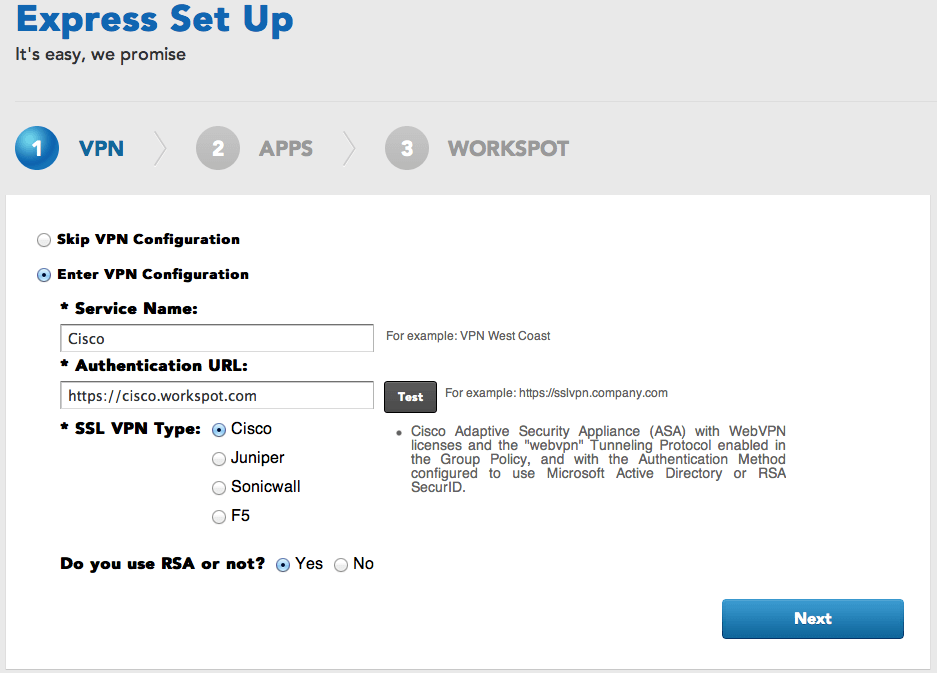Choose Sonicwall as SSL VPN type
This screenshot has width=937, height=673.
(x=219, y=488)
